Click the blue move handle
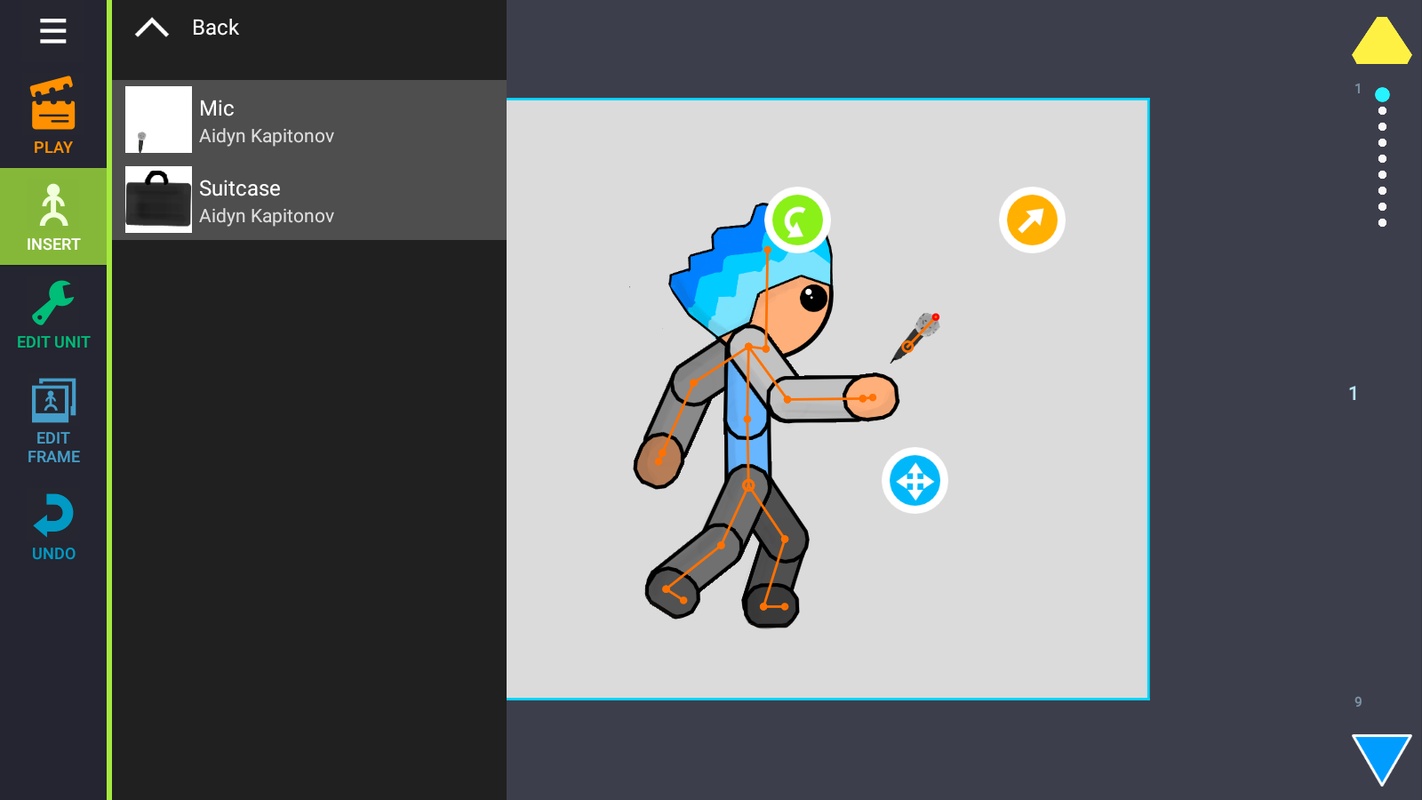This screenshot has width=1422, height=800. (914, 481)
